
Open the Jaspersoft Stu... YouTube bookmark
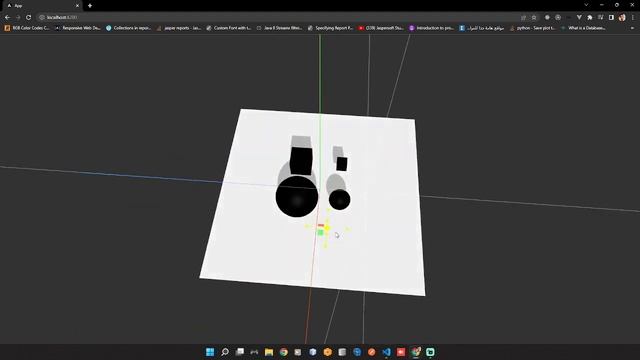381,28
